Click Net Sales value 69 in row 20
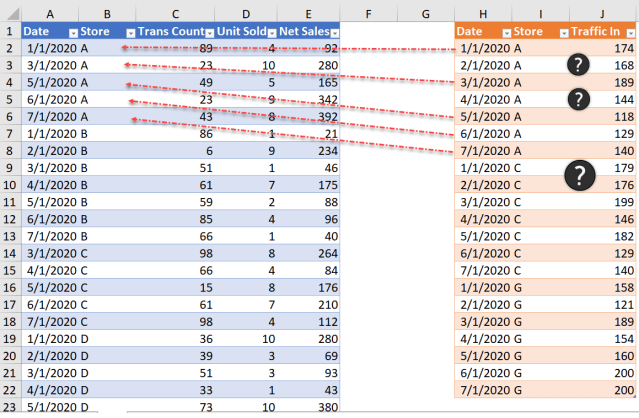This screenshot has width=639, height=418. (308, 356)
